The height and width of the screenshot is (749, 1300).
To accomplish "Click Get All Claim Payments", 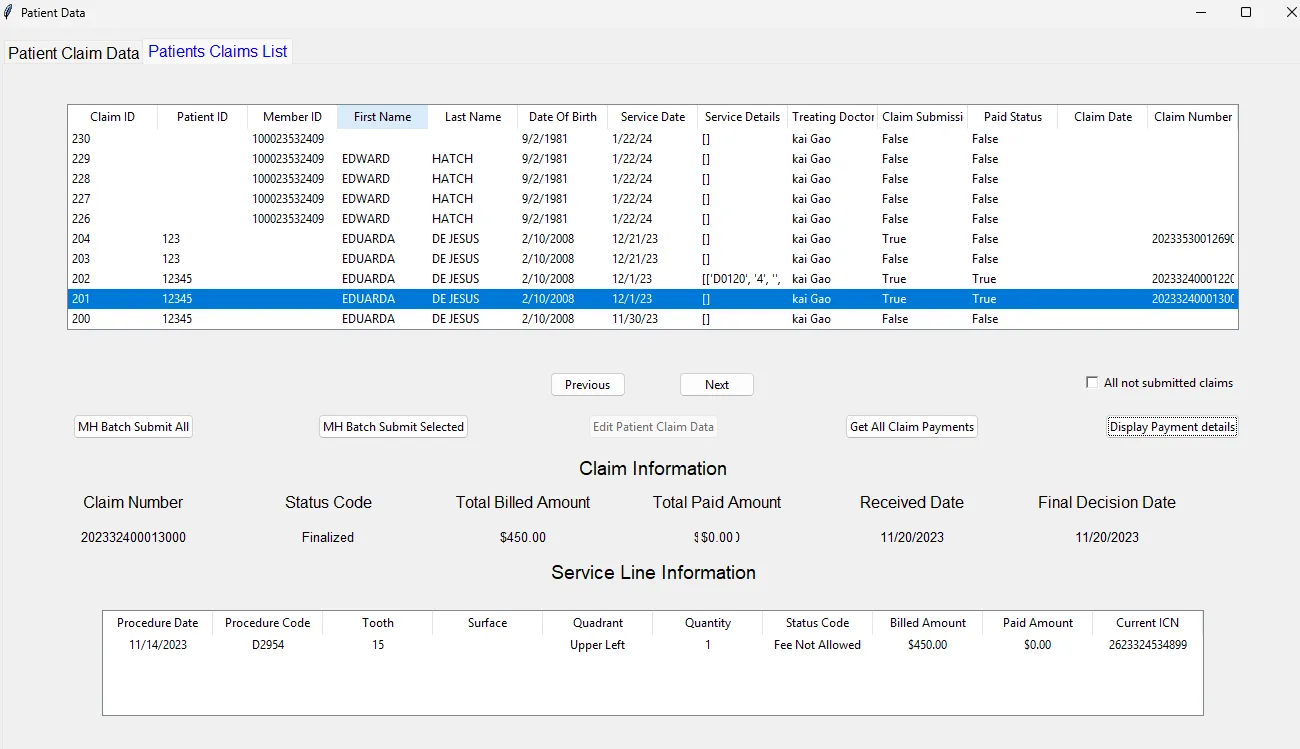I will (x=911, y=427).
